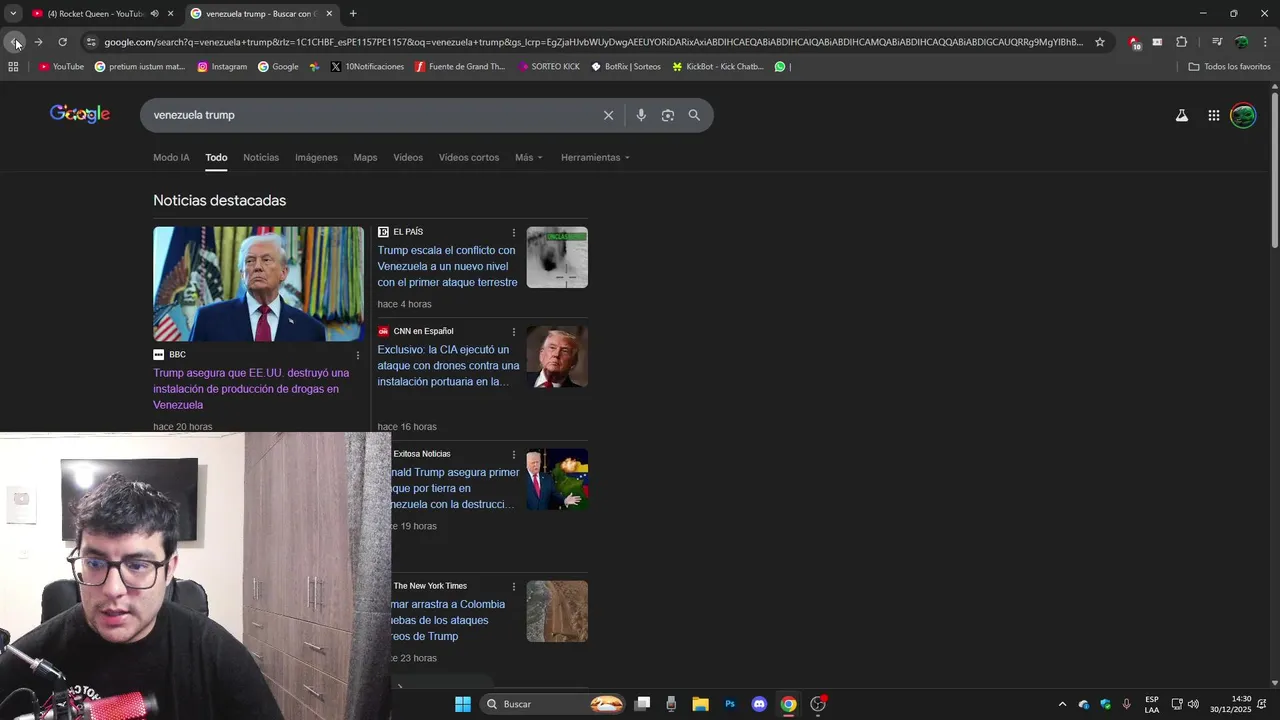Open the pretium iustum mat... bookmark
1280x720 pixels.
(140, 67)
